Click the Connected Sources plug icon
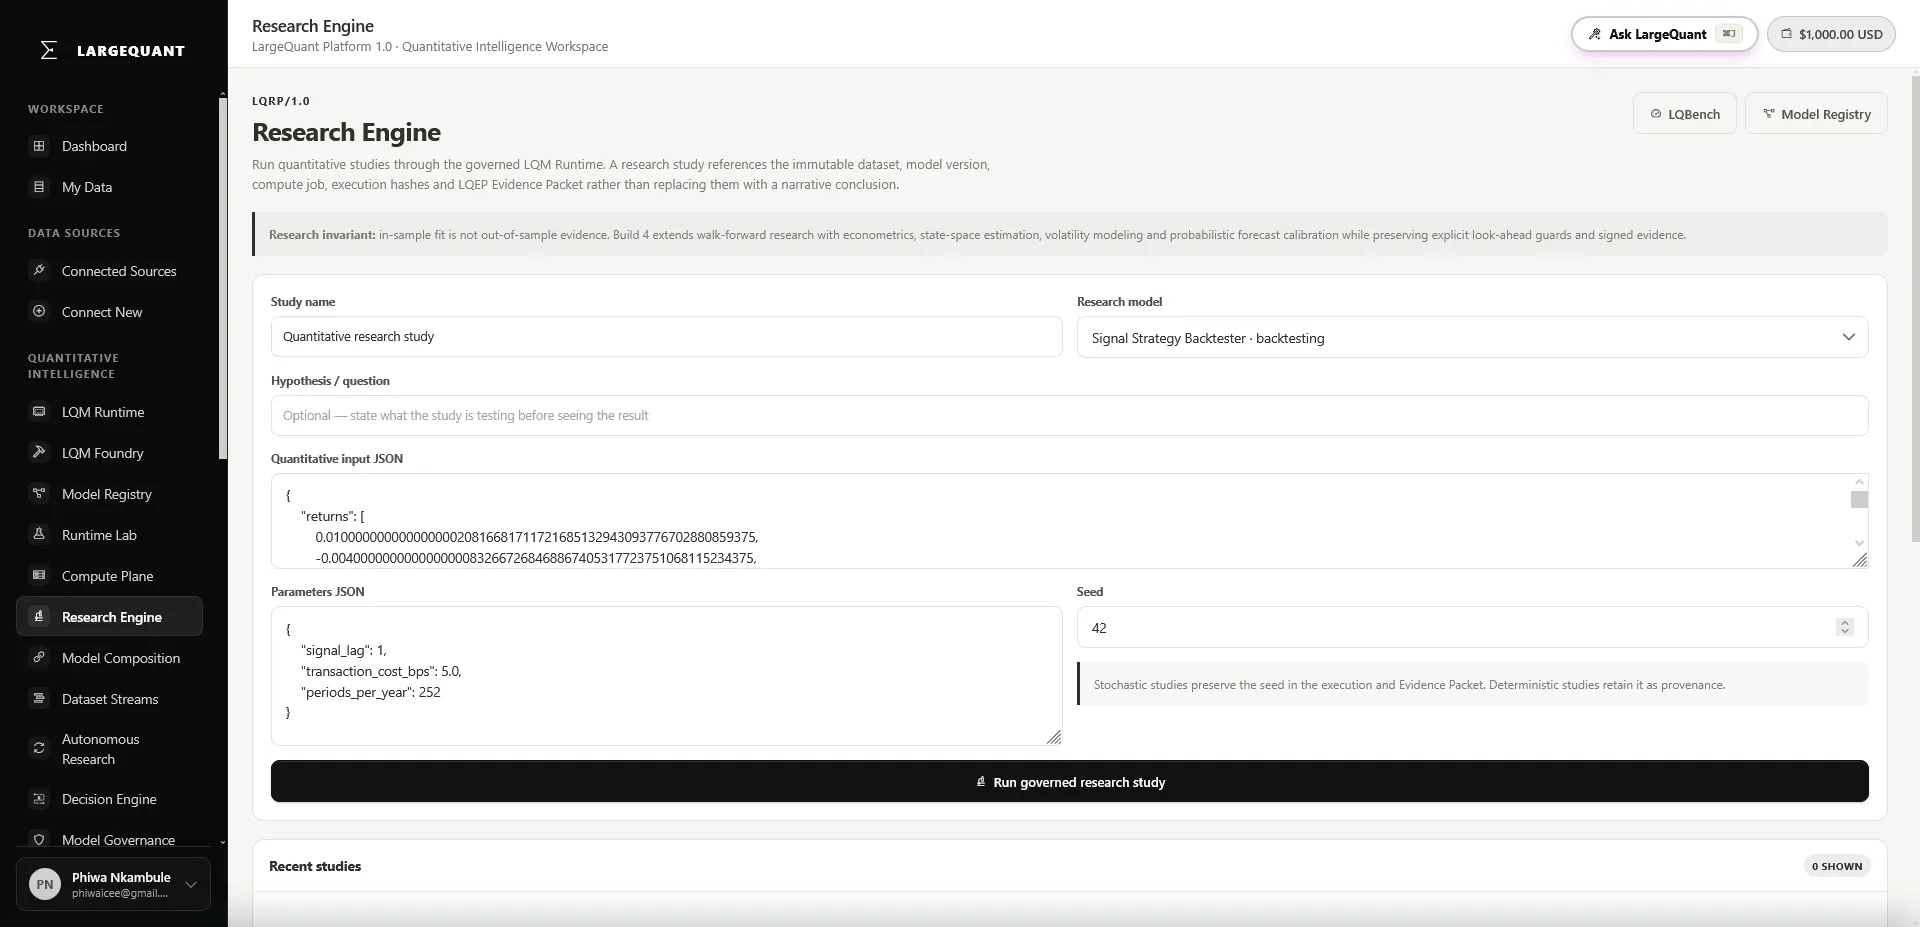Image resolution: width=1920 pixels, height=927 pixels. click(39, 270)
